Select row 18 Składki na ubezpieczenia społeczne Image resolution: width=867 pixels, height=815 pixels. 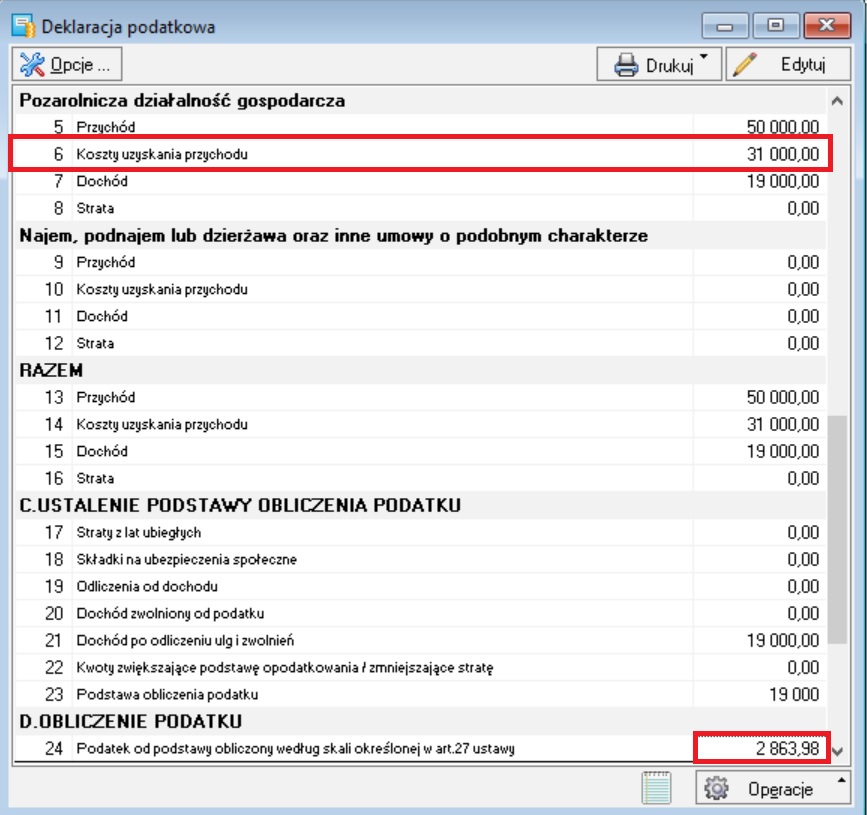coord(420,560)
